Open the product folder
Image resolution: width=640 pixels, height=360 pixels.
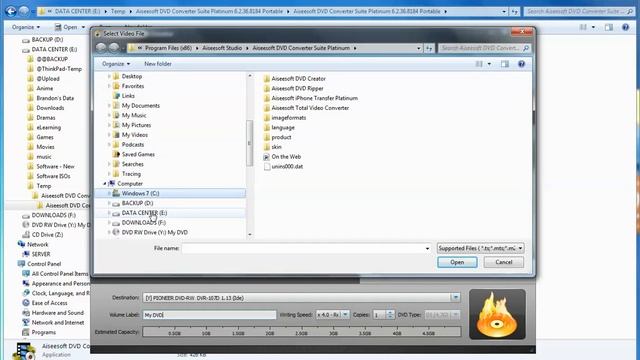coord(278,137)
